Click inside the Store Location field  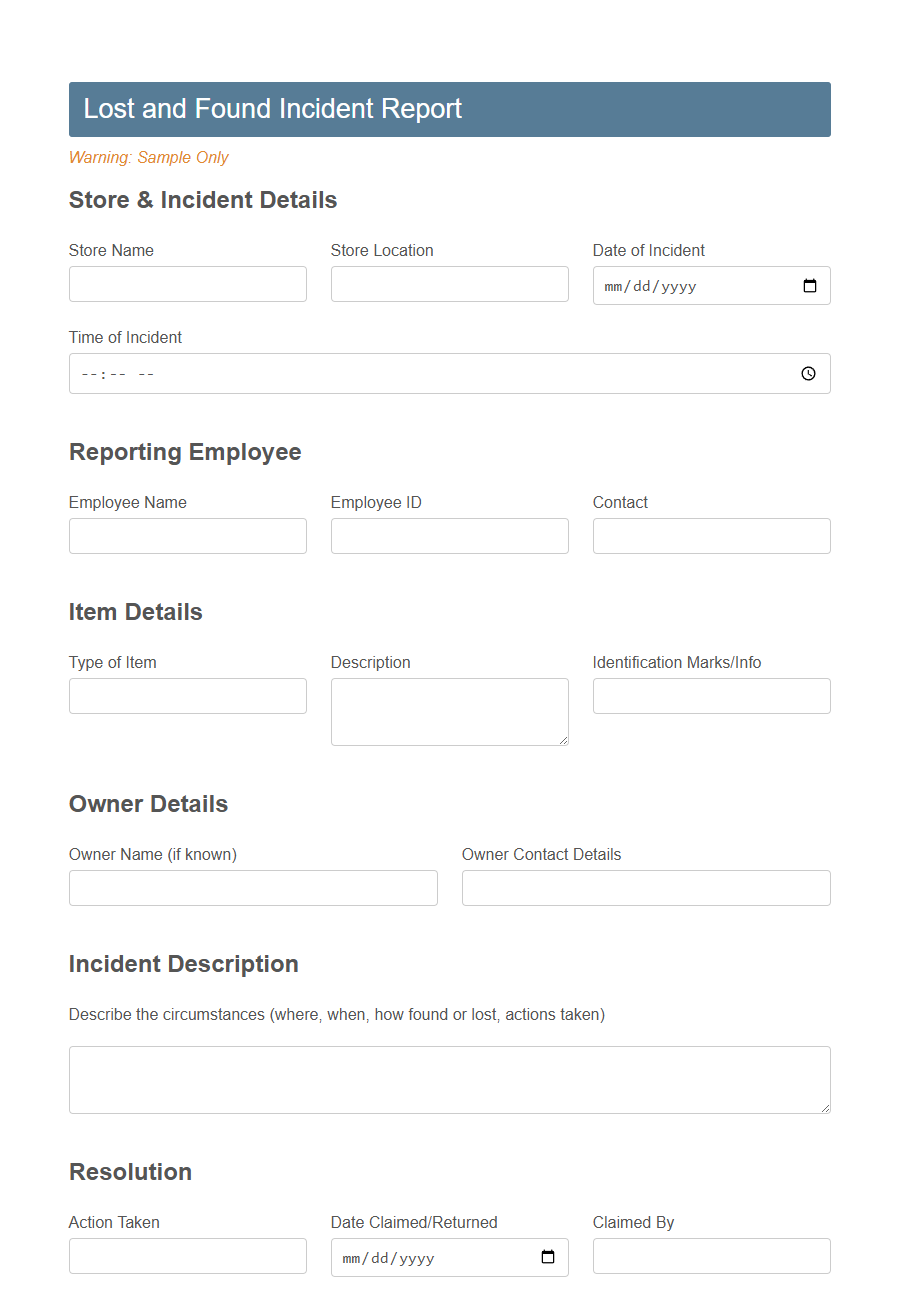pos(449,284)
